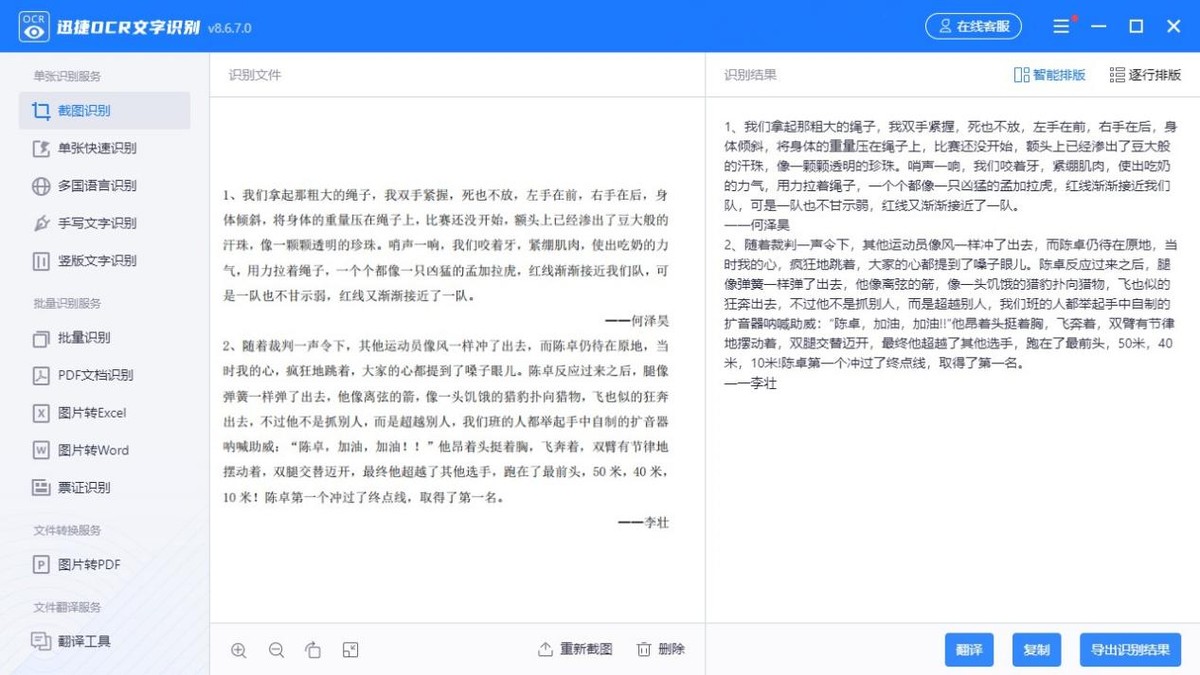Enable 智能排版 smart layout mode
Screen dimensions: 1200x675
(x=1048, y=74)
